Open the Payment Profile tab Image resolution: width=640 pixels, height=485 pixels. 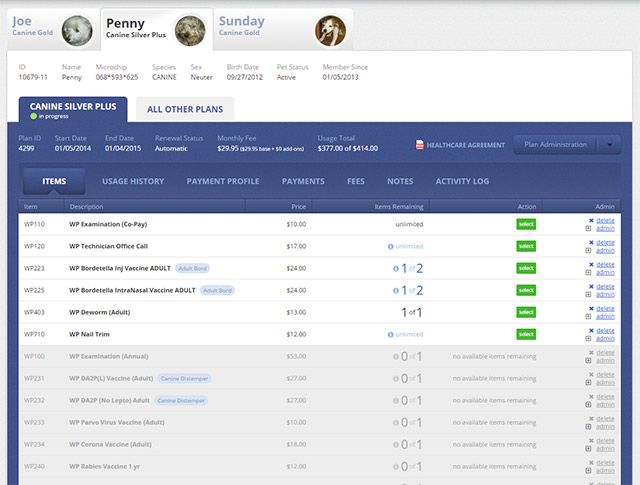point(223,181)
